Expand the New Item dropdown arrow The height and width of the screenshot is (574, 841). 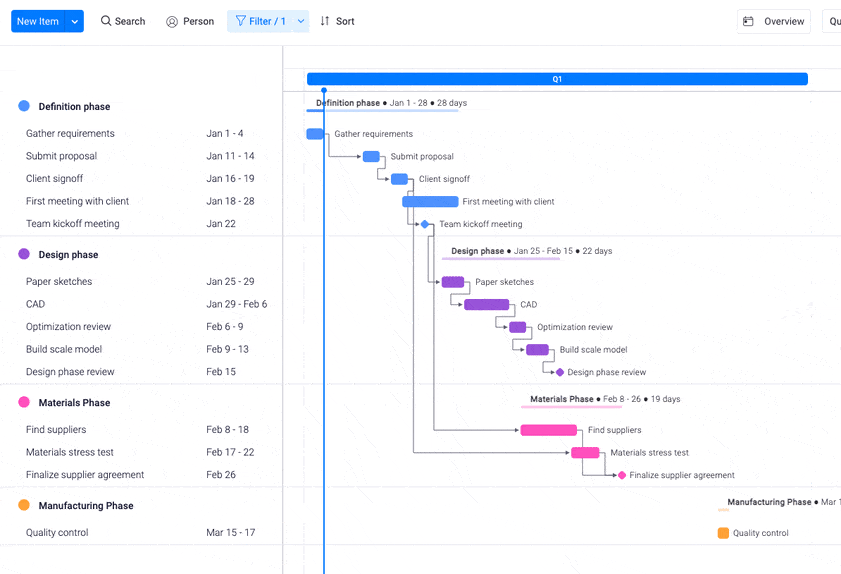click(x=75, y=21)
